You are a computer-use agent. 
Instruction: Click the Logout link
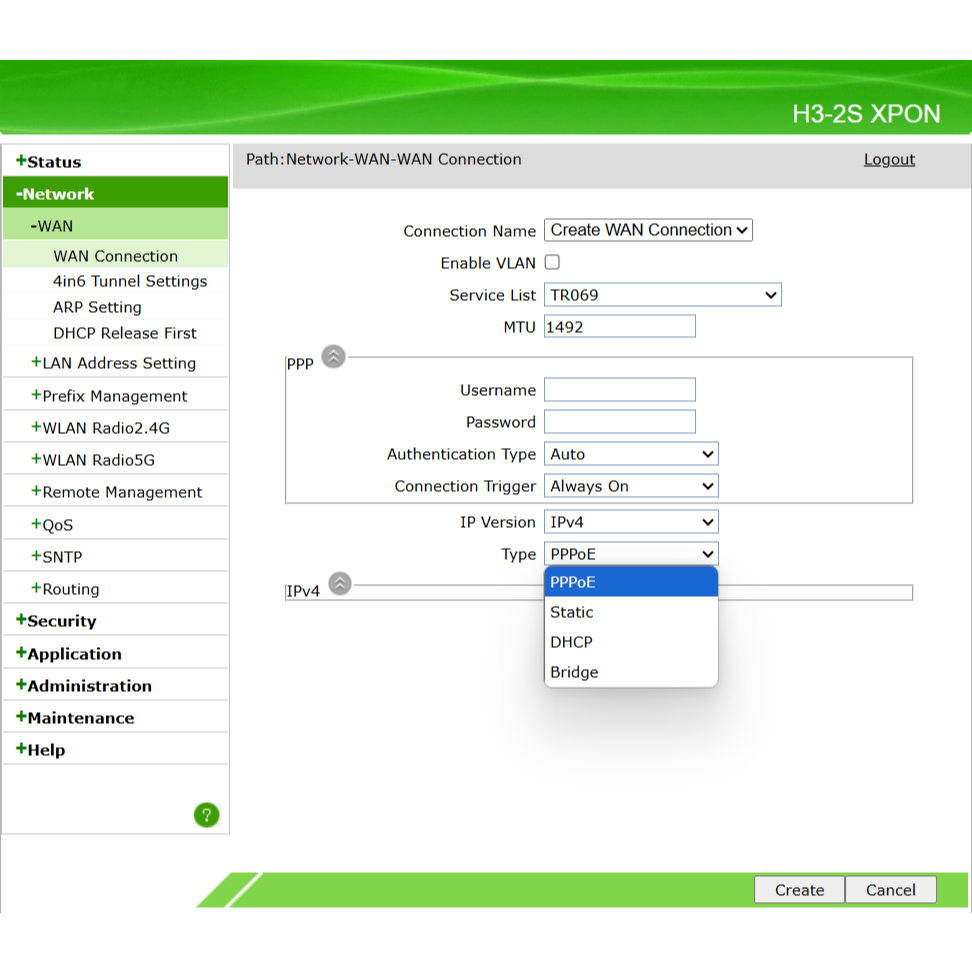889,160
